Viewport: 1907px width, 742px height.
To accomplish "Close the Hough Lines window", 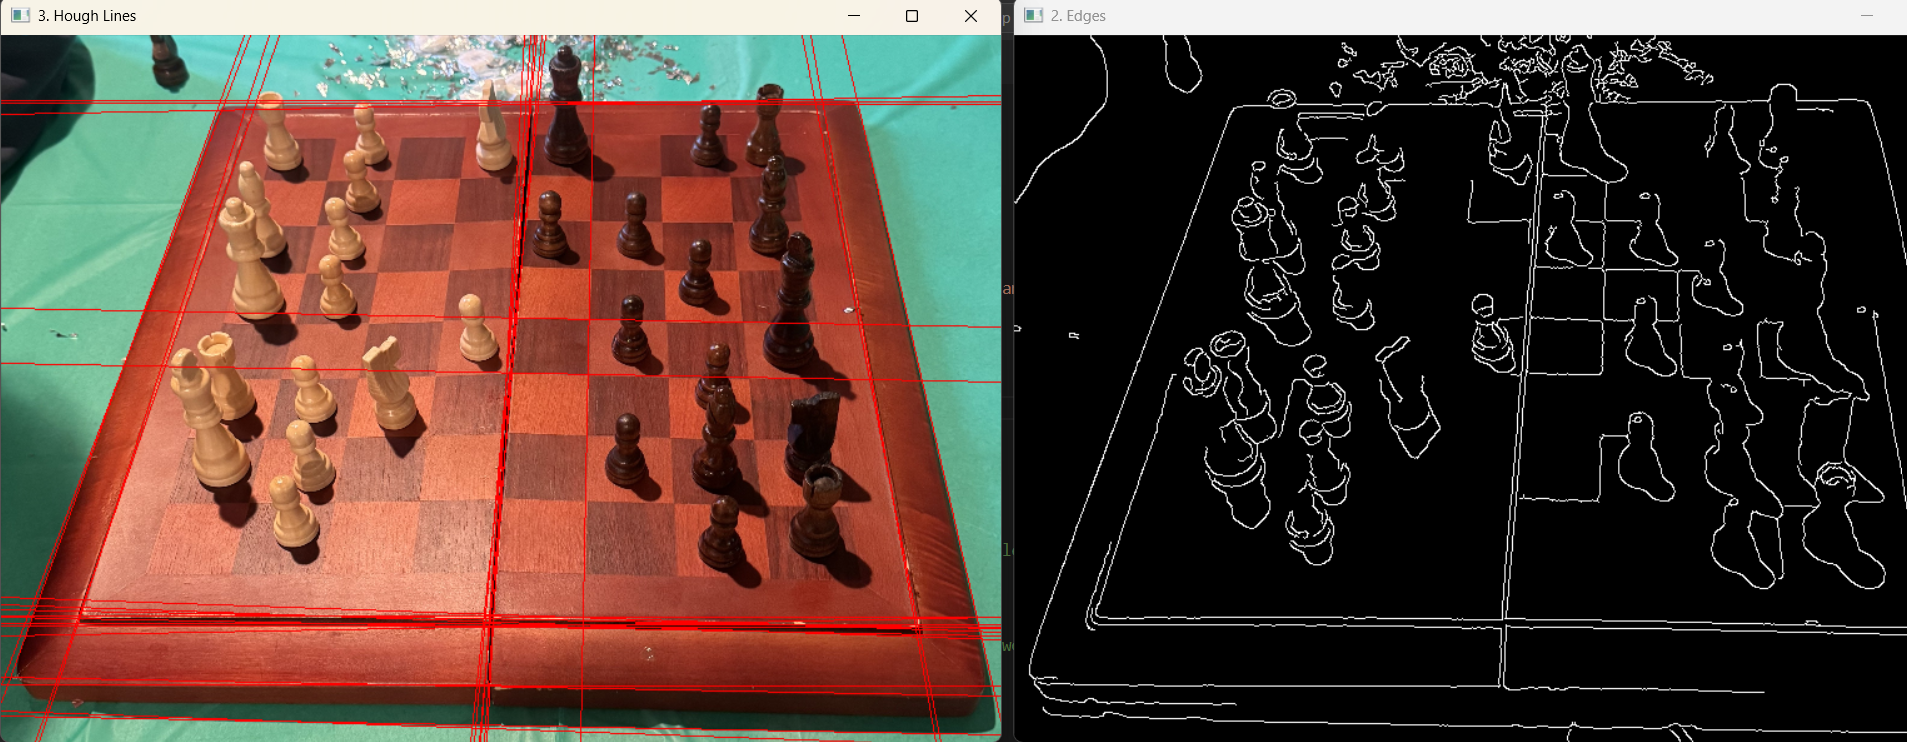I will click(970, 16).
